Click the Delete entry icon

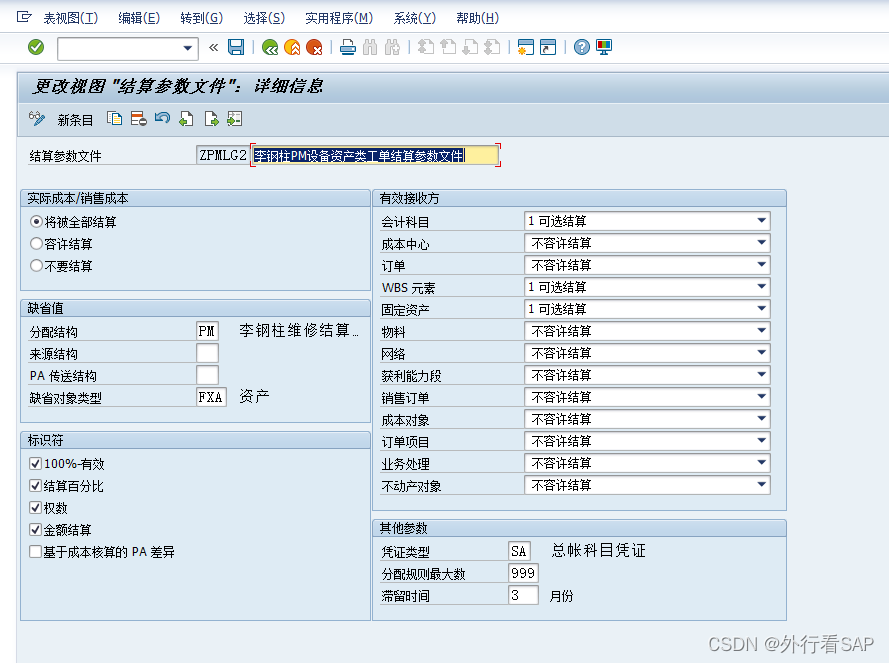(138, 119)
